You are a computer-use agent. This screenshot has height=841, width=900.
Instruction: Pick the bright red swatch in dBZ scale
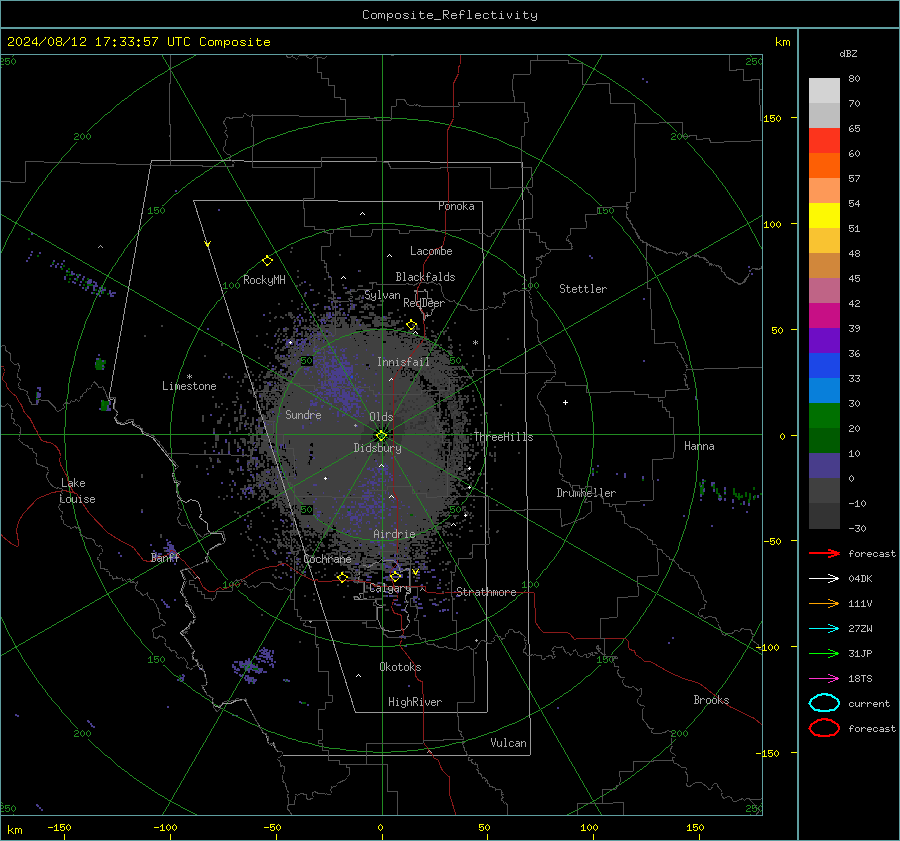[x=824, y=141]
